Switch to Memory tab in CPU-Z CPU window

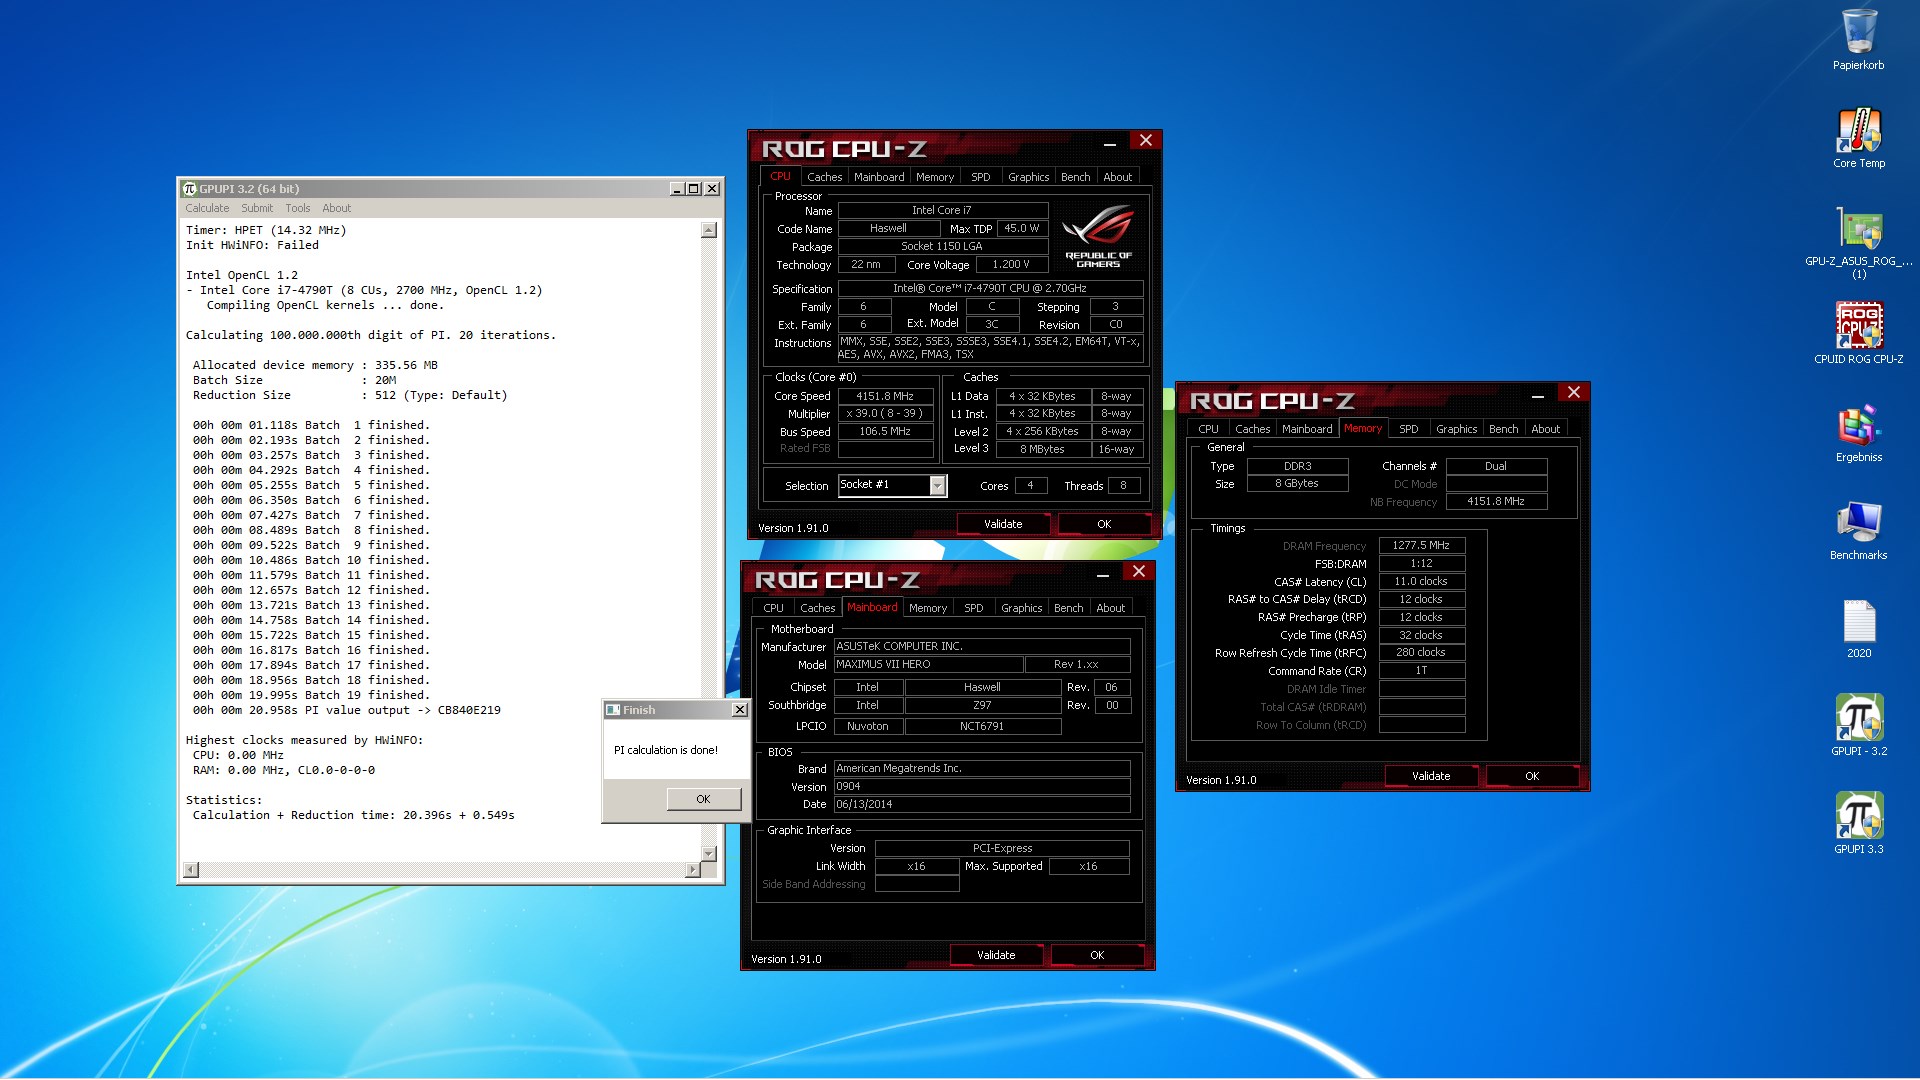935,177
